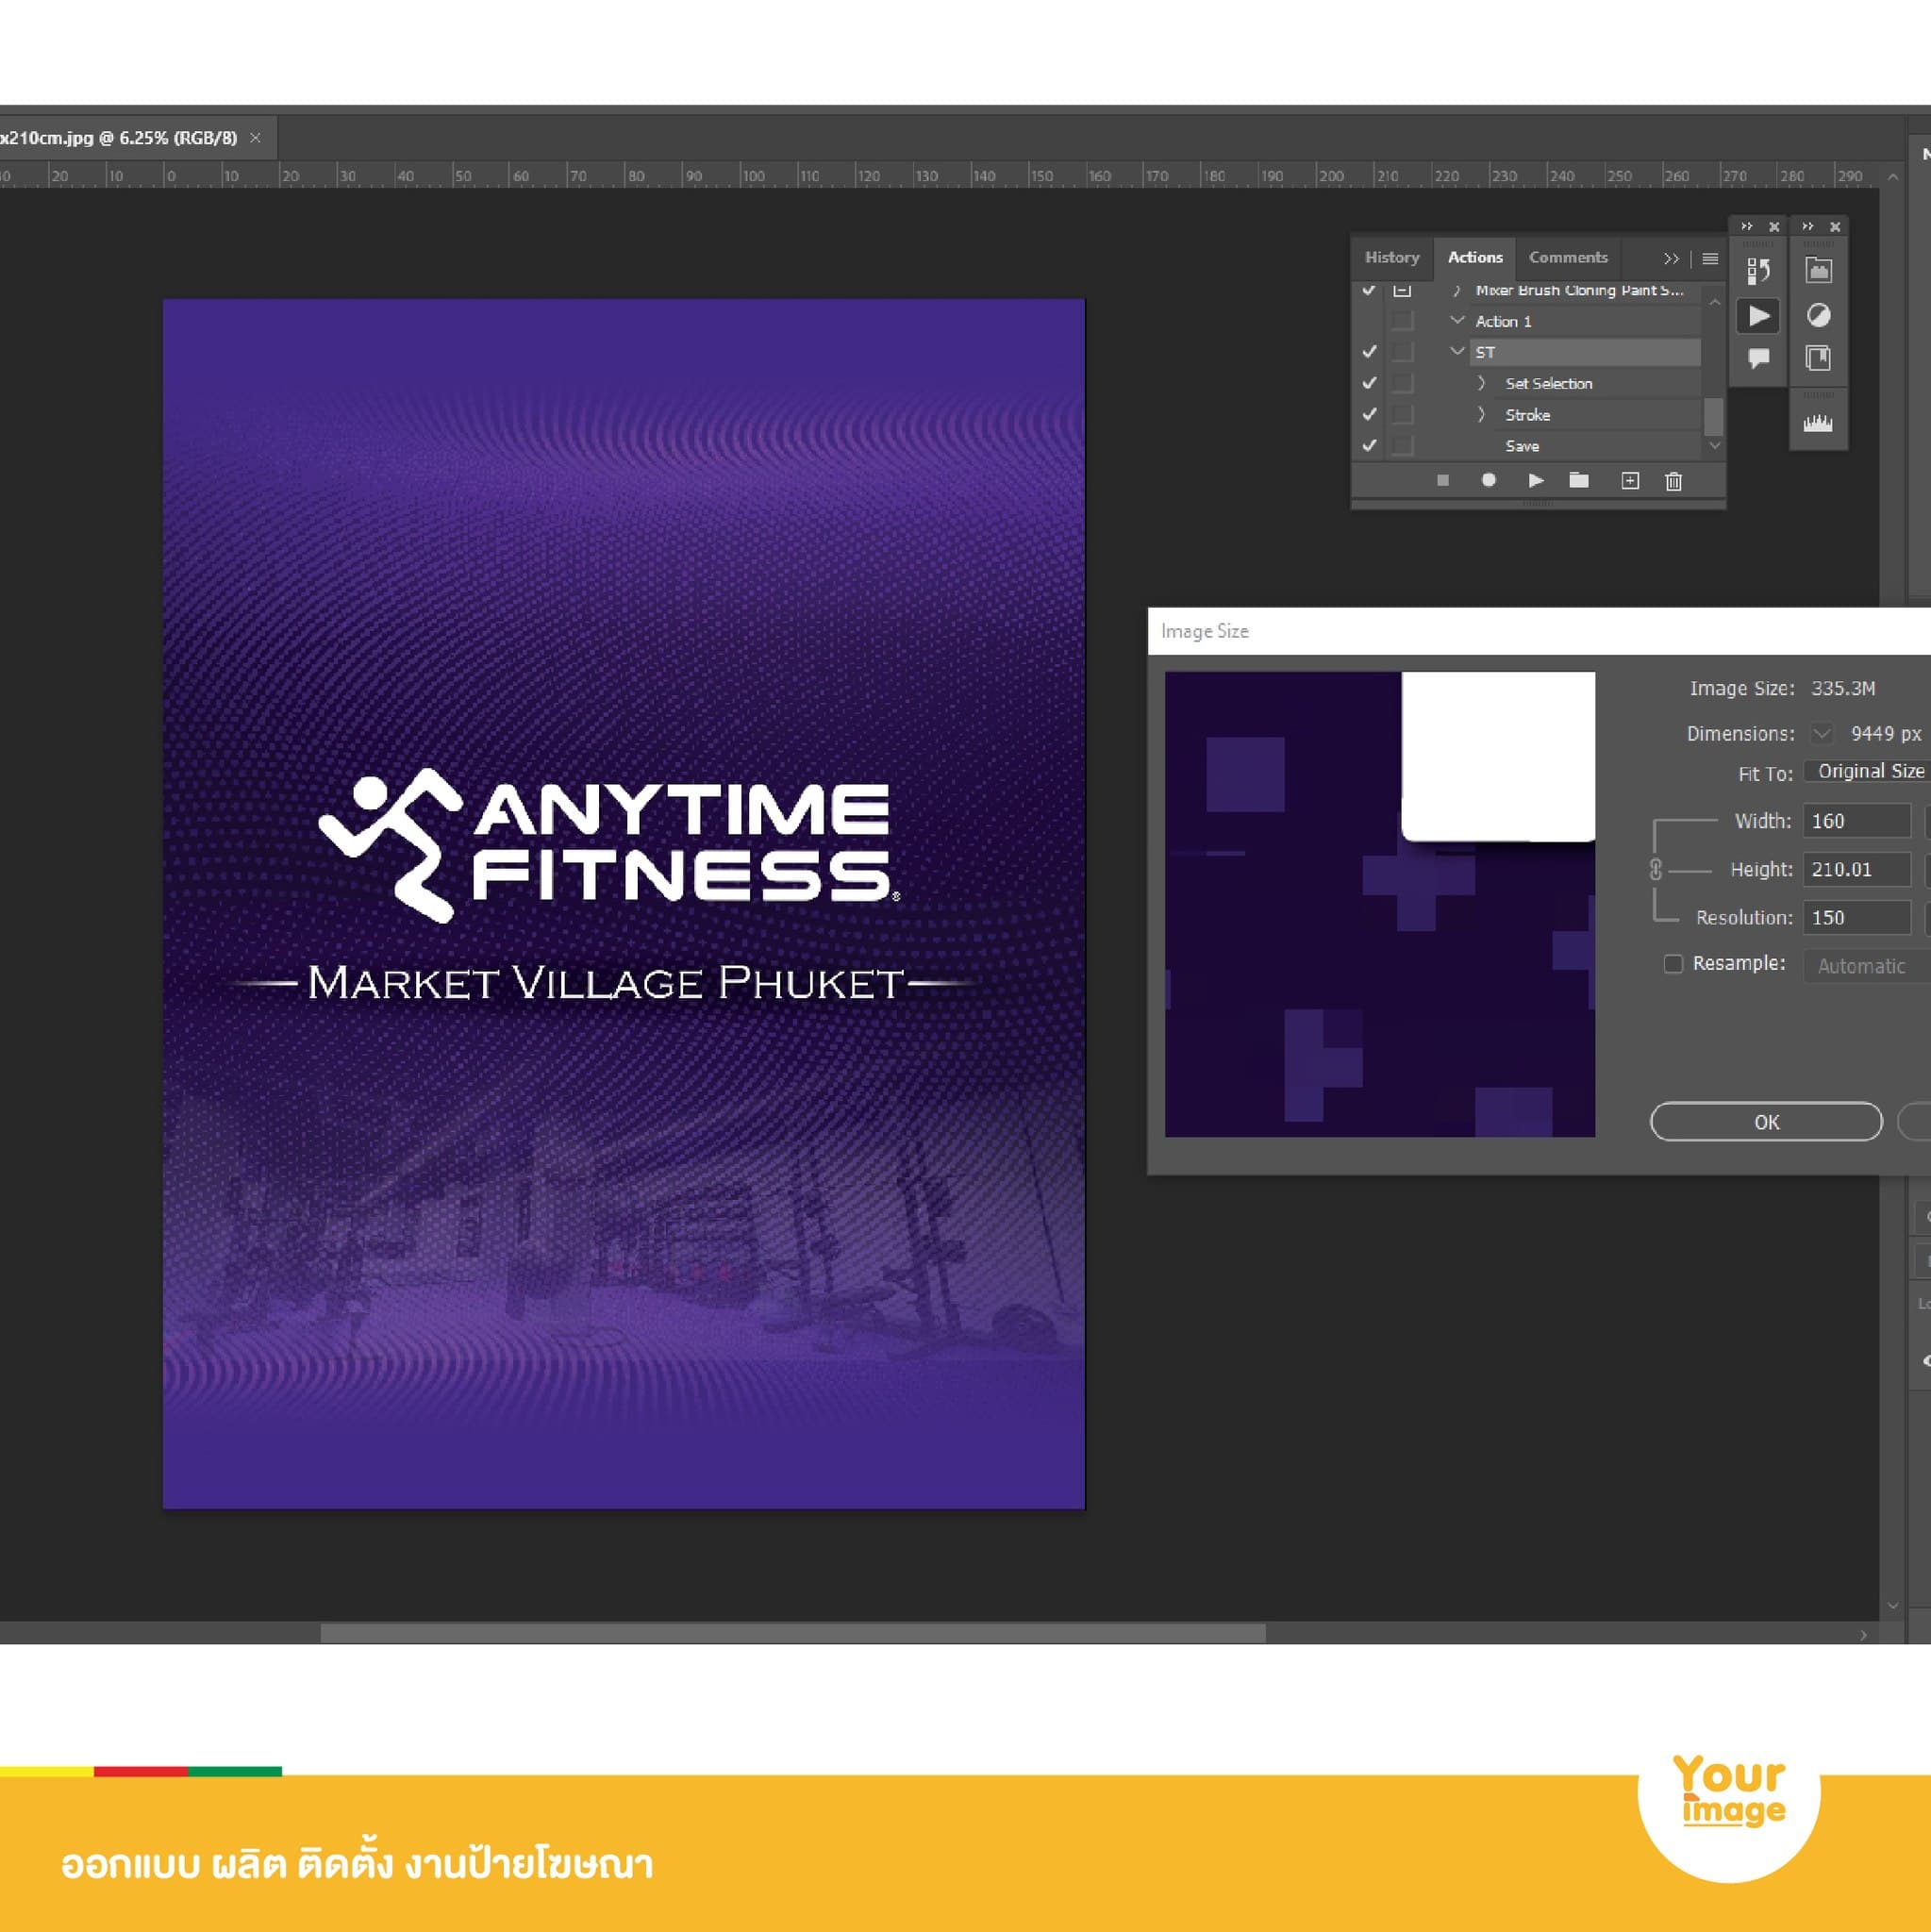The image size is (1931, 1932).
Task: Expand the Mixer Brush Cloning Paint action
Action: coord(1457,290)
